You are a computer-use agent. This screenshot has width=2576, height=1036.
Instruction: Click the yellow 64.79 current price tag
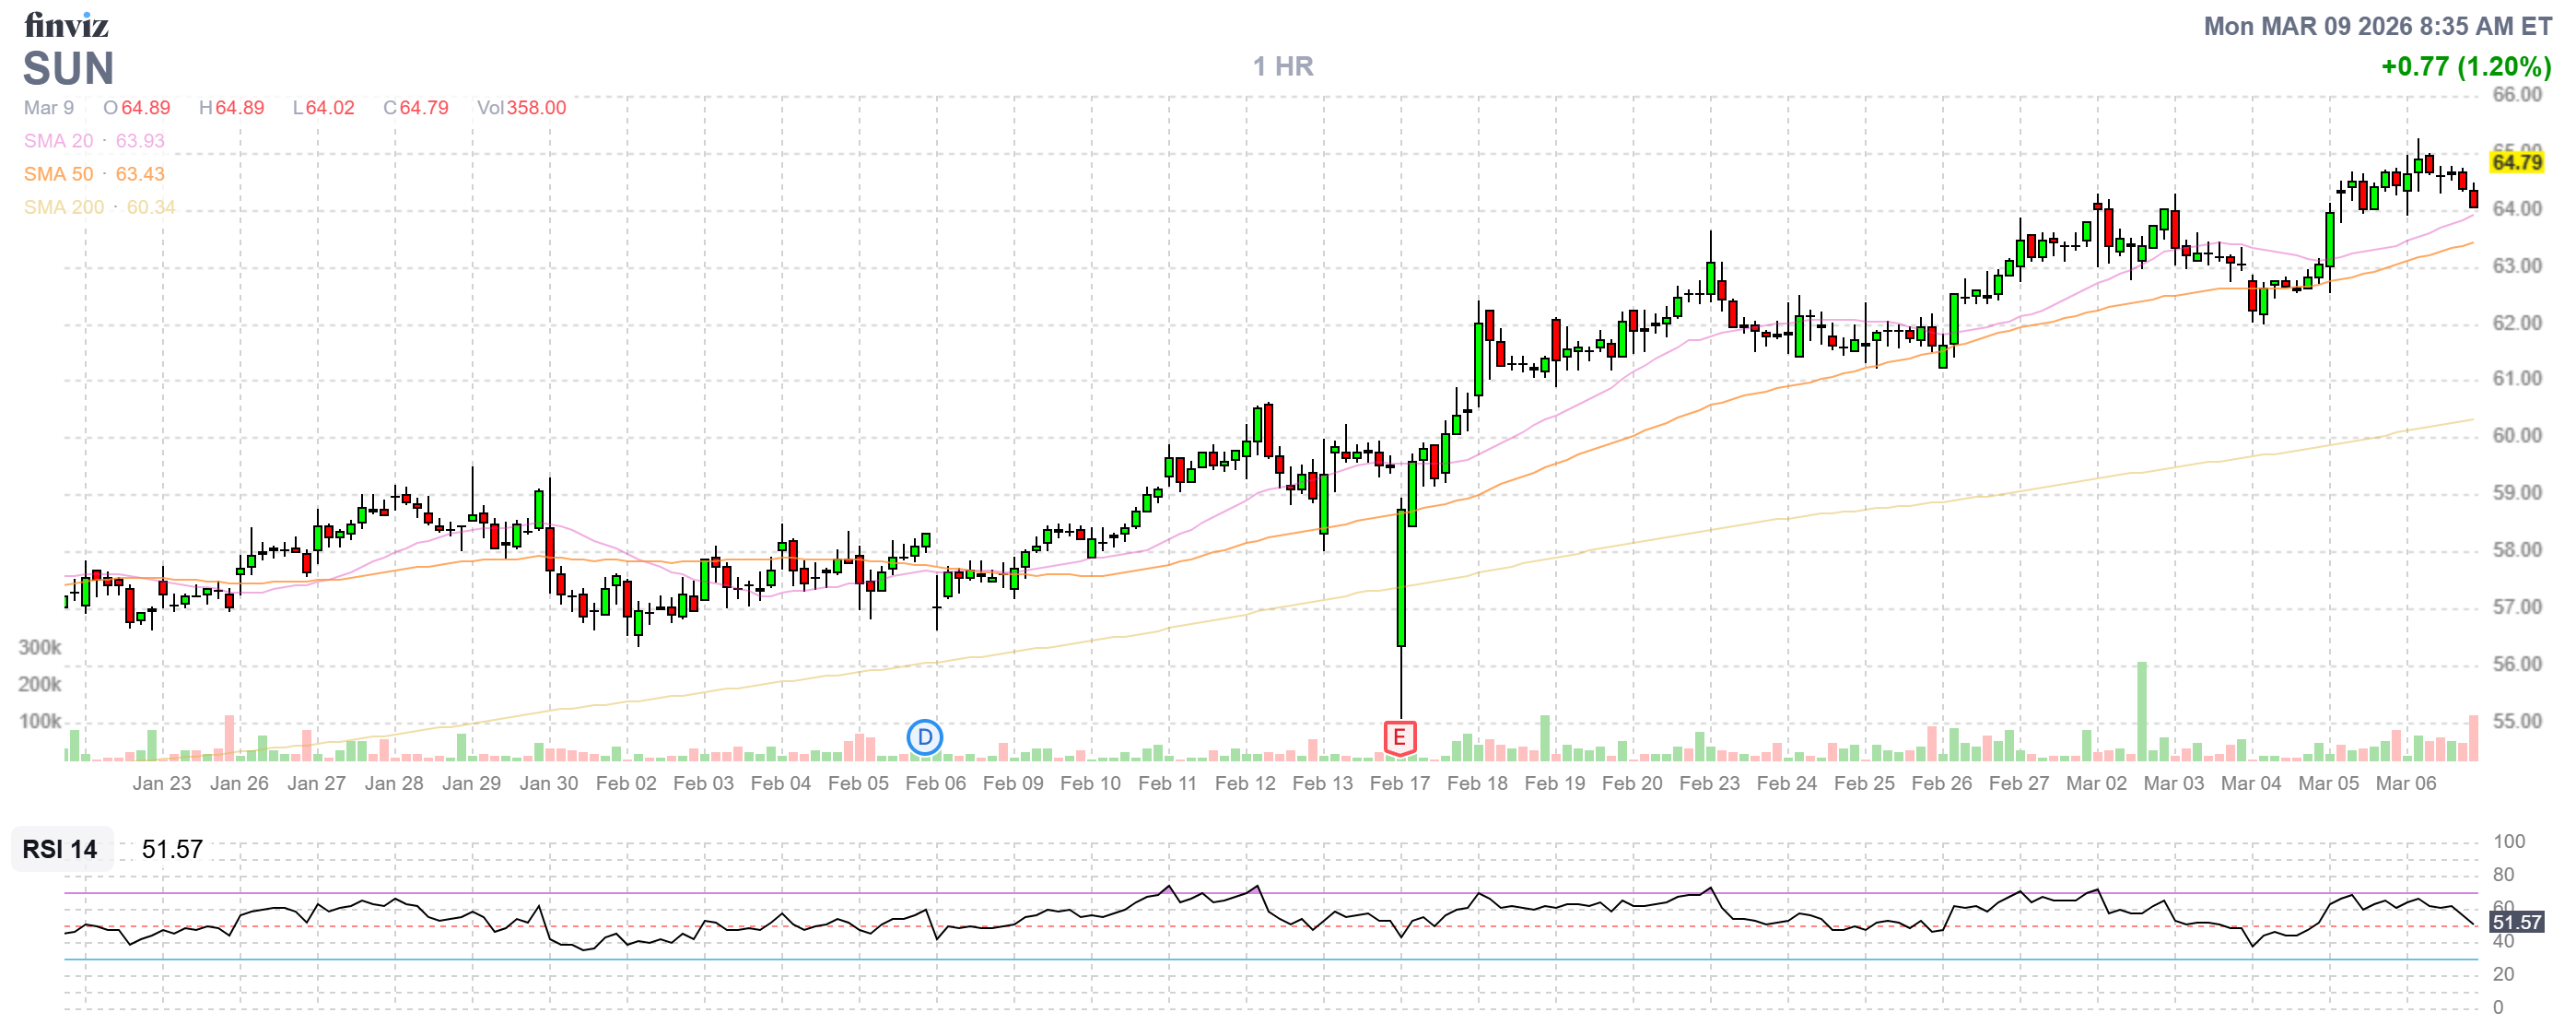click(x=2516, y=162)
